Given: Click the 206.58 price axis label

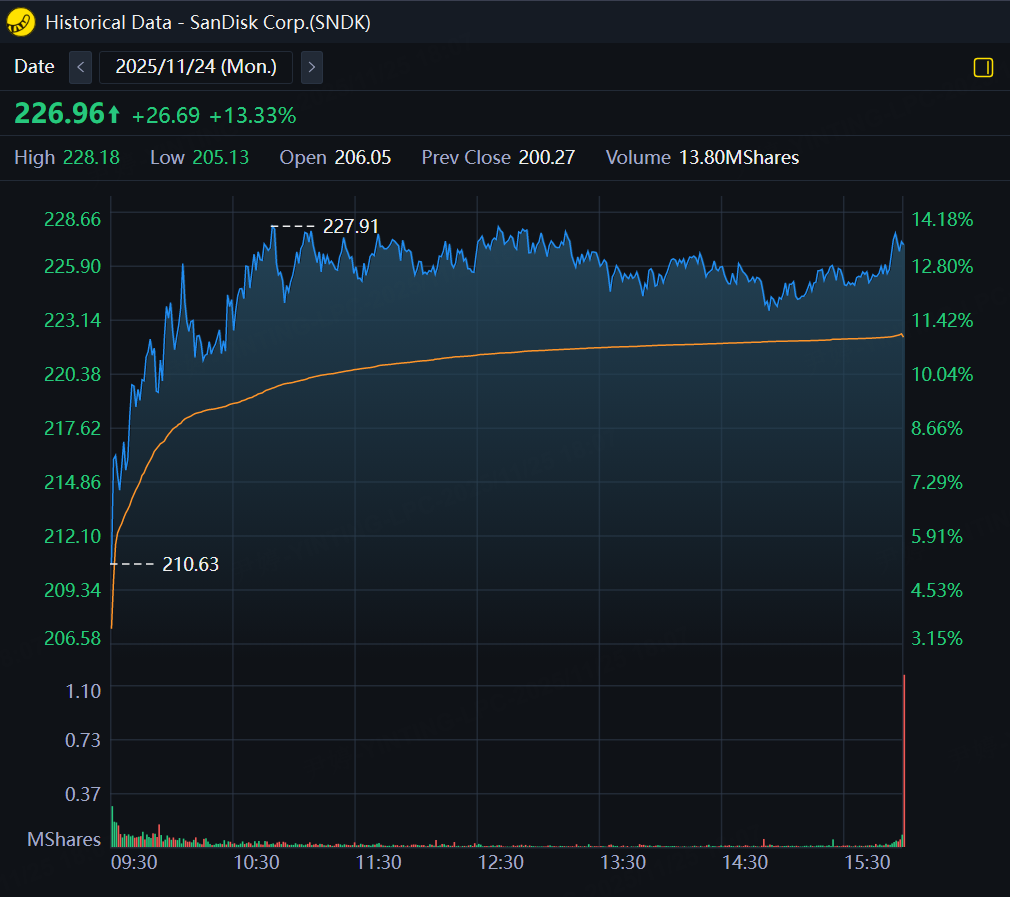Looking at the screenshot, I should (72, 639).
